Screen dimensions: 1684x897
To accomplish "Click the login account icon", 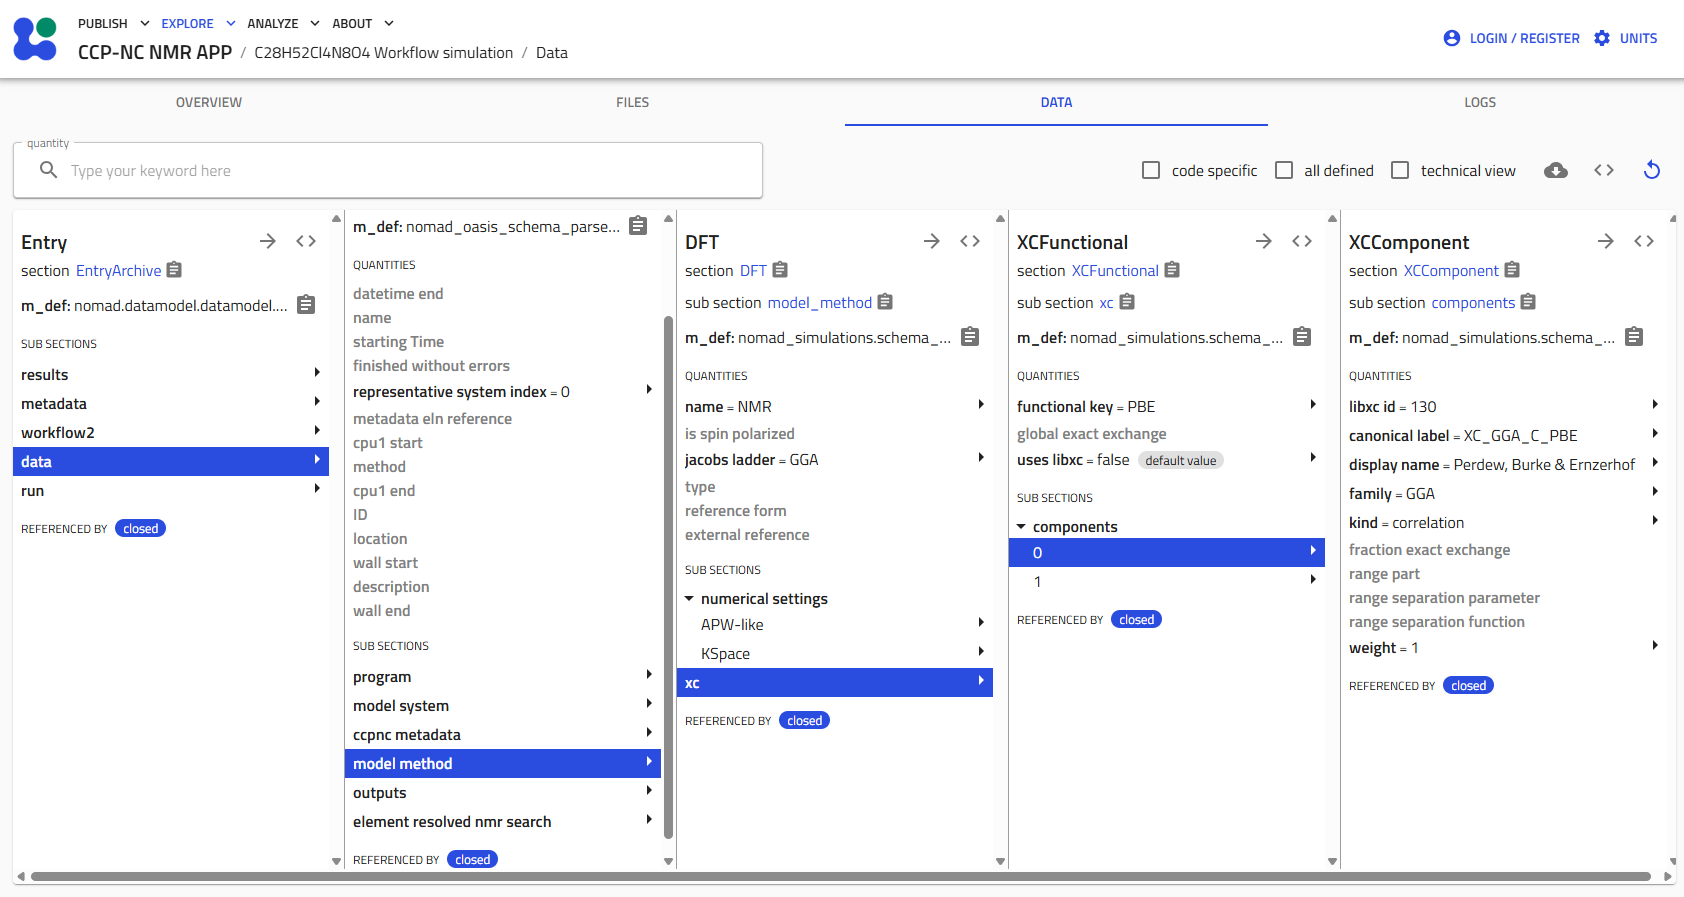I will pos(1452,38).
